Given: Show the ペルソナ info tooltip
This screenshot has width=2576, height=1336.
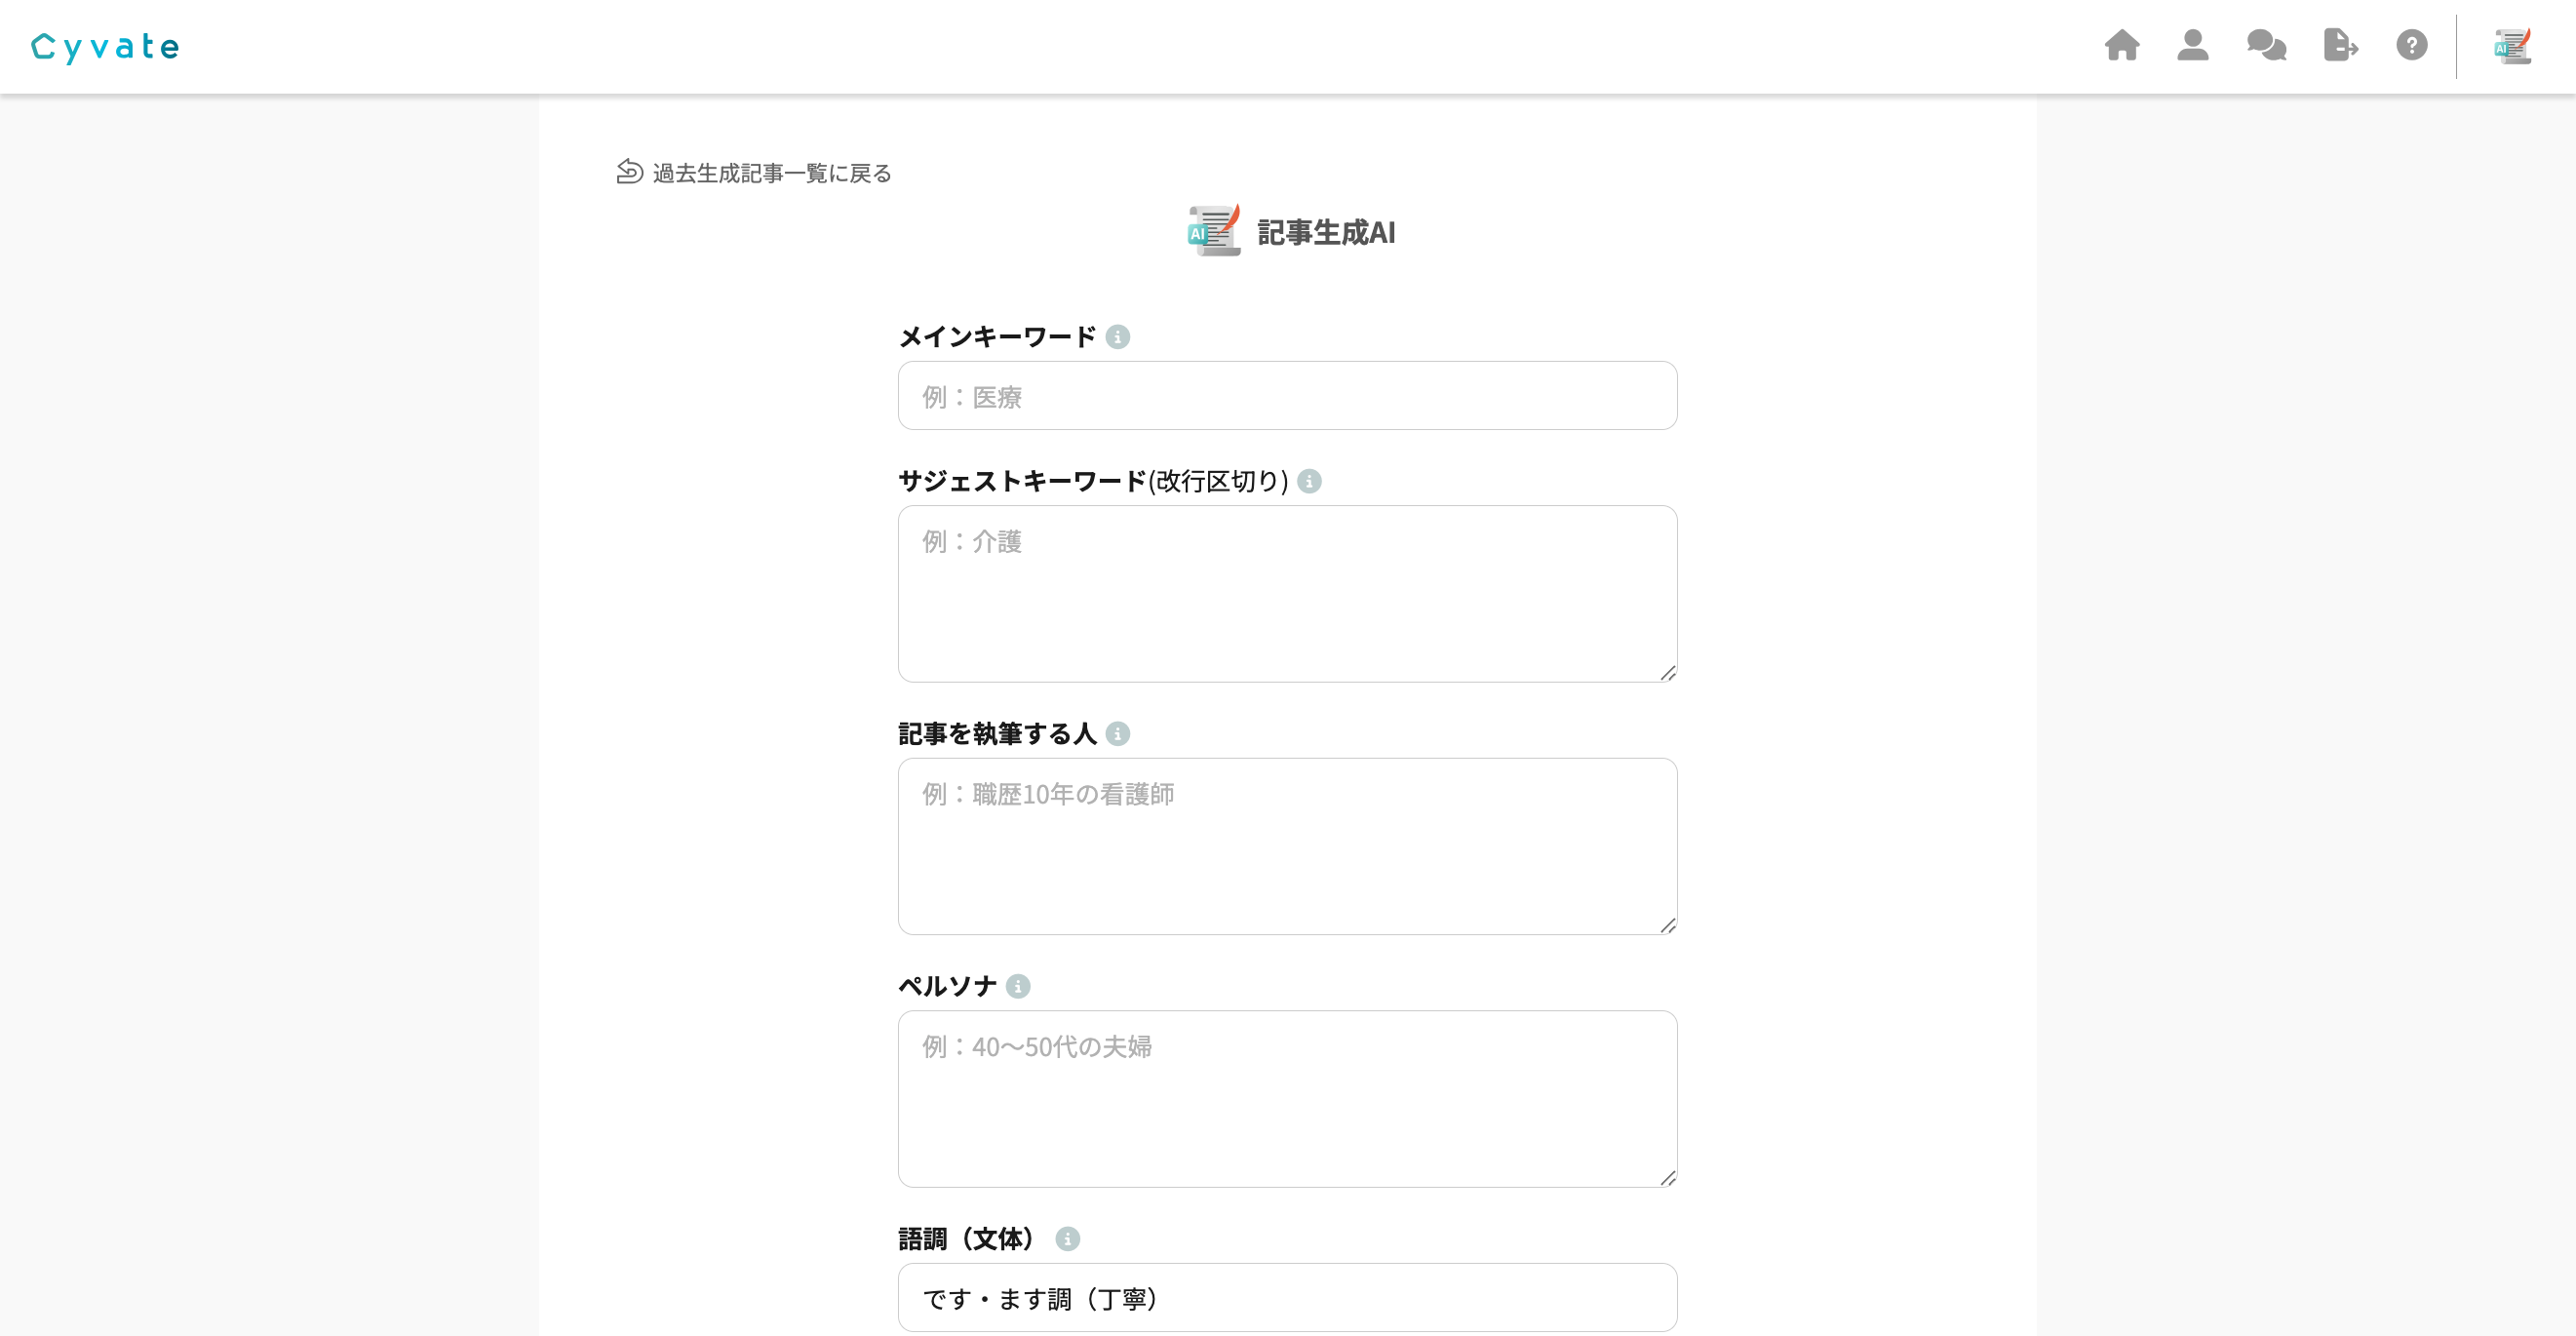Looking at the screenshot, I should tap(1018, 985).
